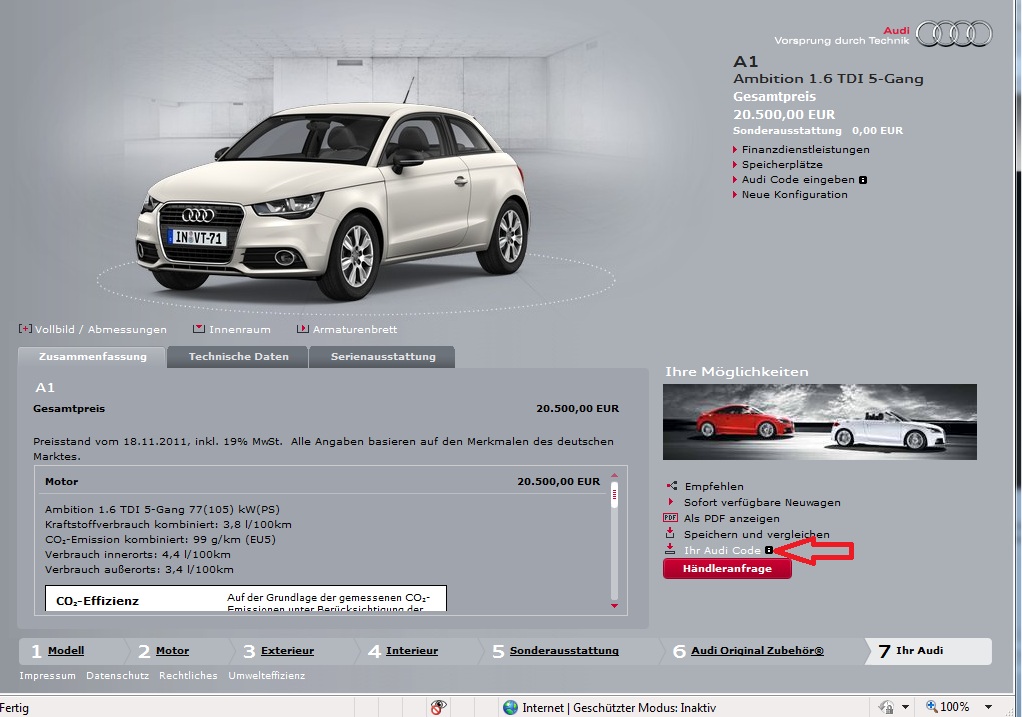Viewport: 1022px width, 717px height.
Task: Click the Händleranfrage button
Action: pyautogui.click(x=727, y=568)
